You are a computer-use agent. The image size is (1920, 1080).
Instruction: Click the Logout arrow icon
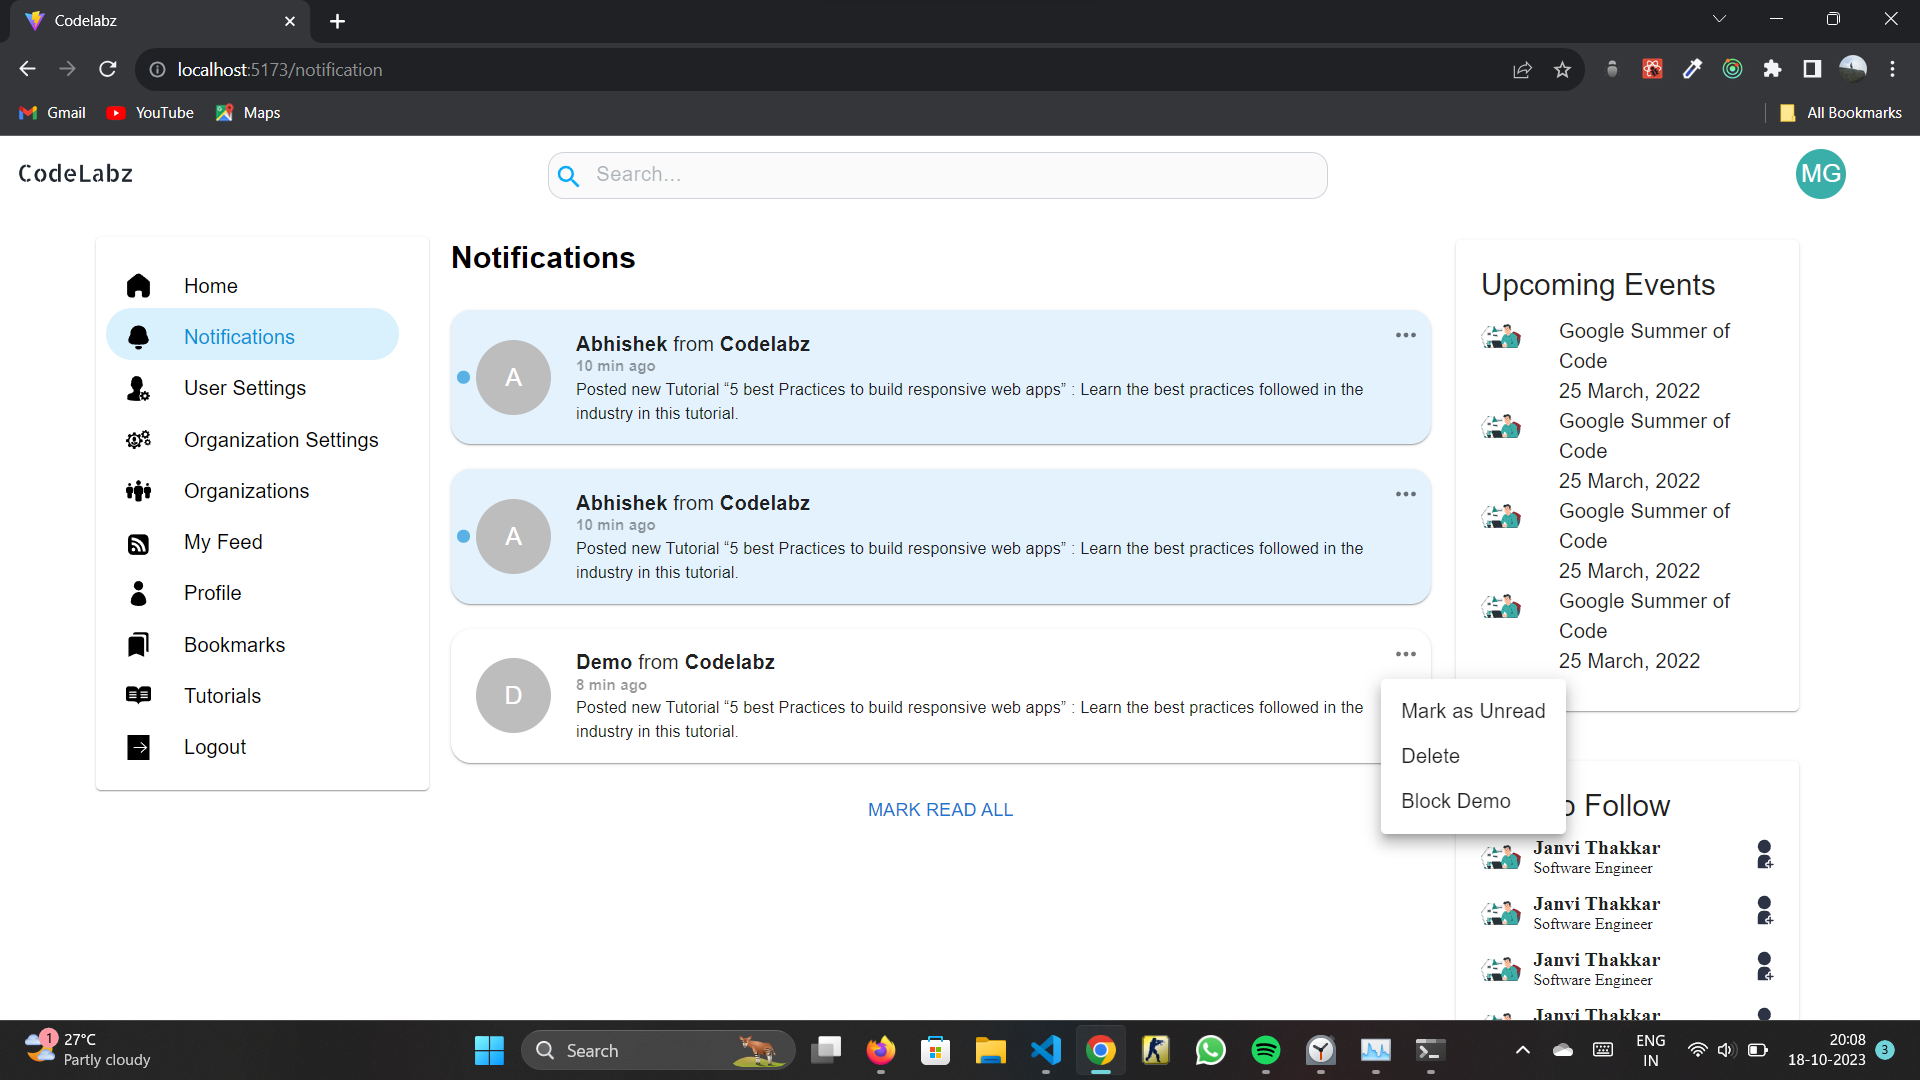(x=138, y=747)
